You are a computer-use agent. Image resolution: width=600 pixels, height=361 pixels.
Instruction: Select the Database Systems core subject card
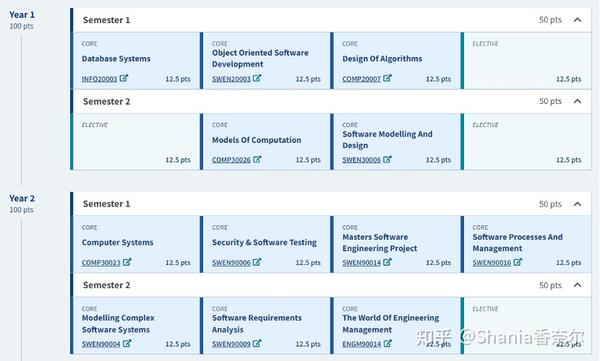click(x=135, y=61)
